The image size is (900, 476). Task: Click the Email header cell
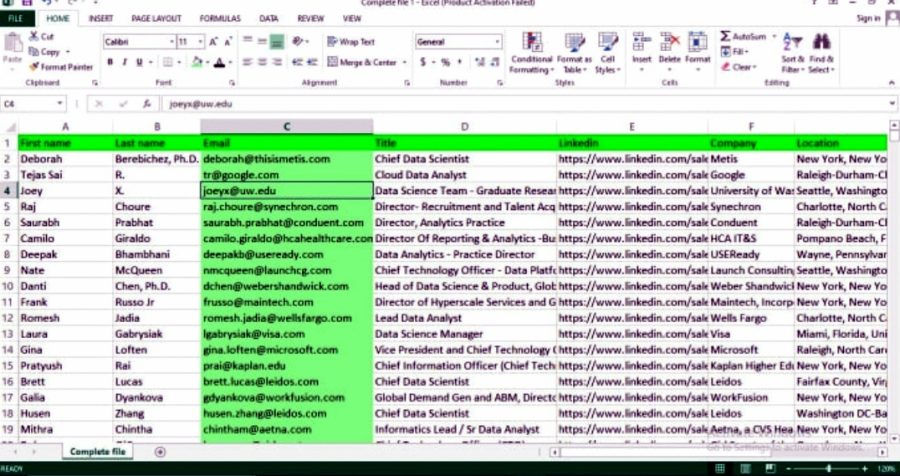coord(286,143)
